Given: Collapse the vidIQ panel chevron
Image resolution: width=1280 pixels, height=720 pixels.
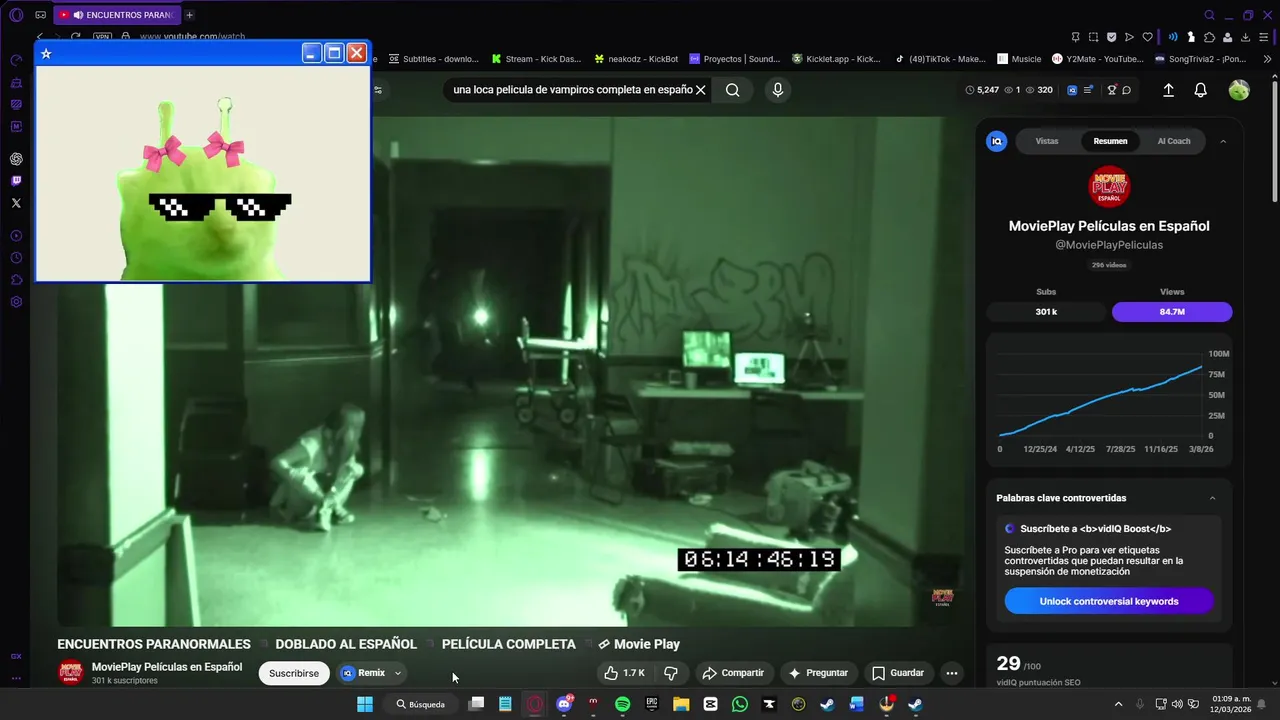Looking at the screenshot, I should click(1223, 142).
